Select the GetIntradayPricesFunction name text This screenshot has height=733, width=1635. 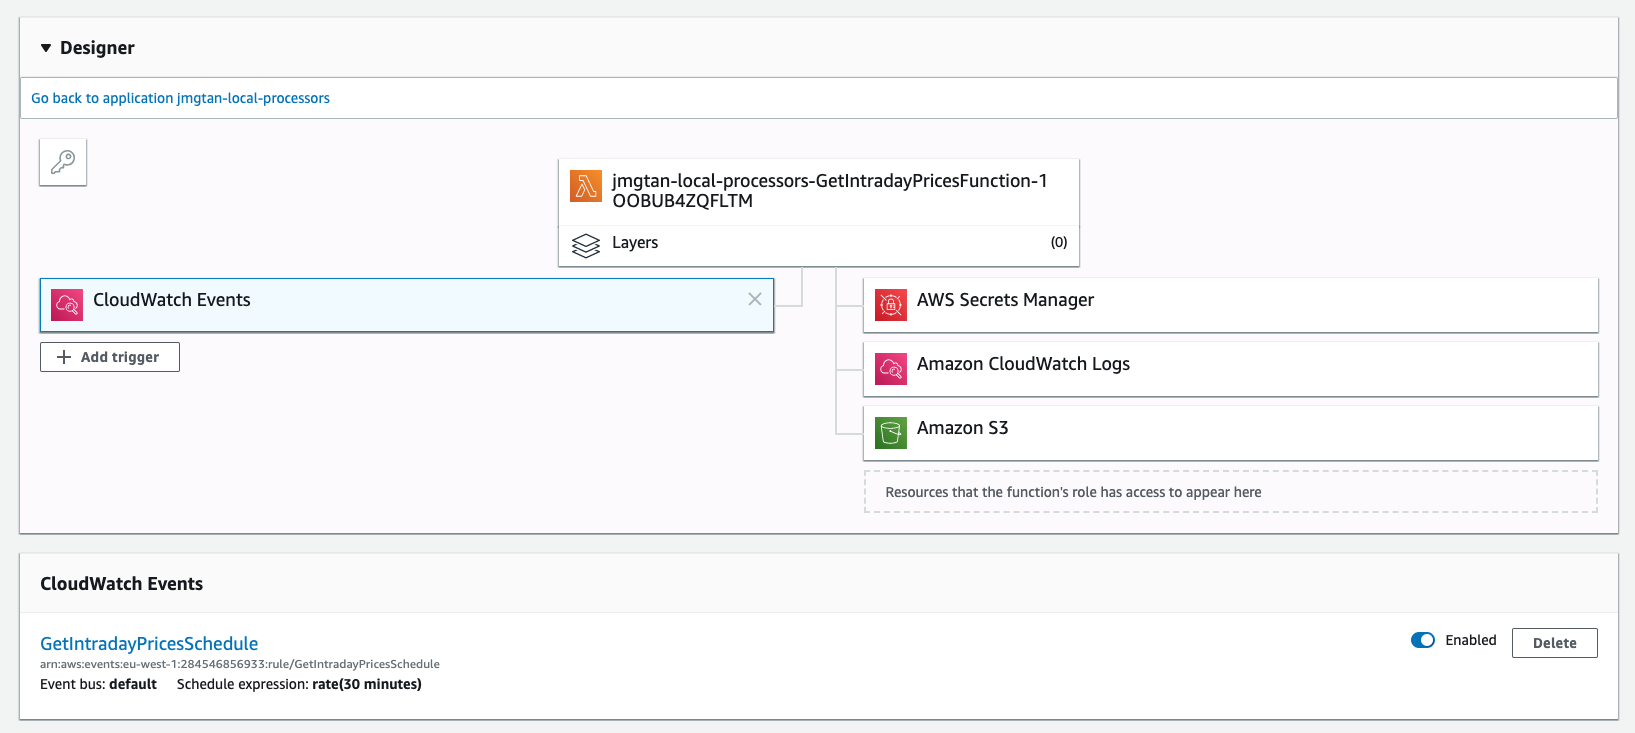(829, 190)
